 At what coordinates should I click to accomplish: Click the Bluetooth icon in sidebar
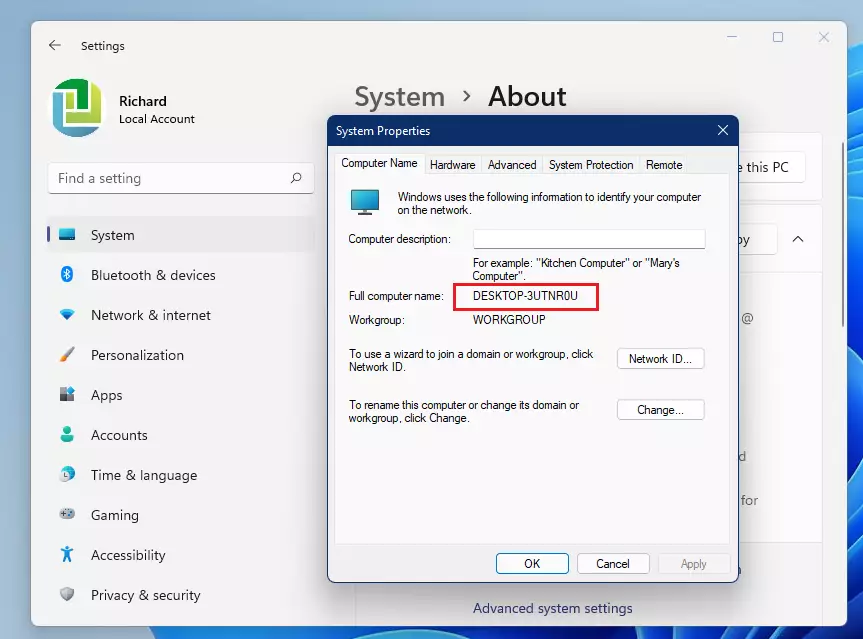[67, 274]
